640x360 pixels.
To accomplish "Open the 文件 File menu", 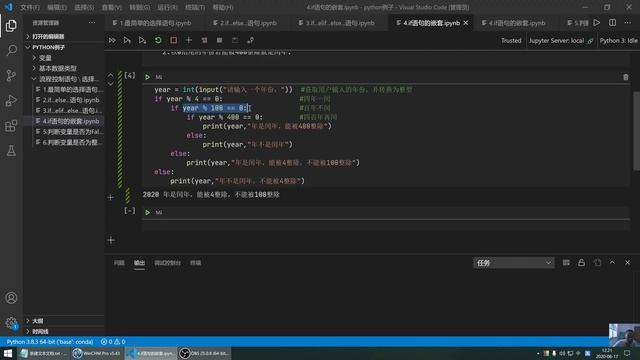I will pos(30,7).
